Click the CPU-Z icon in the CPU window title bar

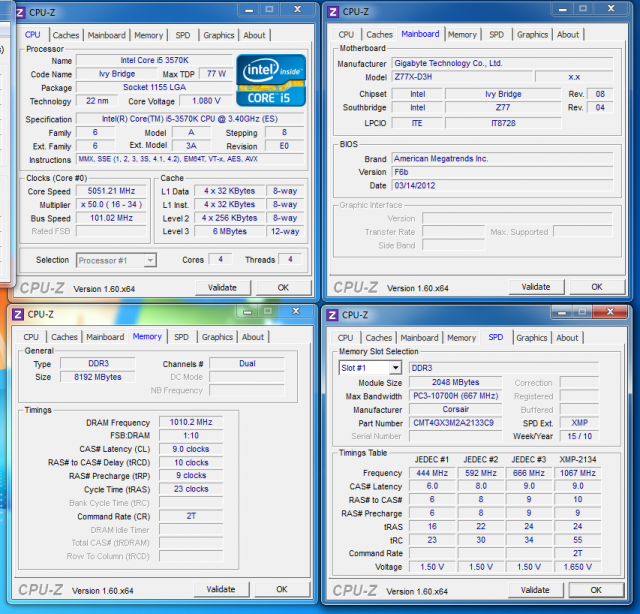(20, 13)
